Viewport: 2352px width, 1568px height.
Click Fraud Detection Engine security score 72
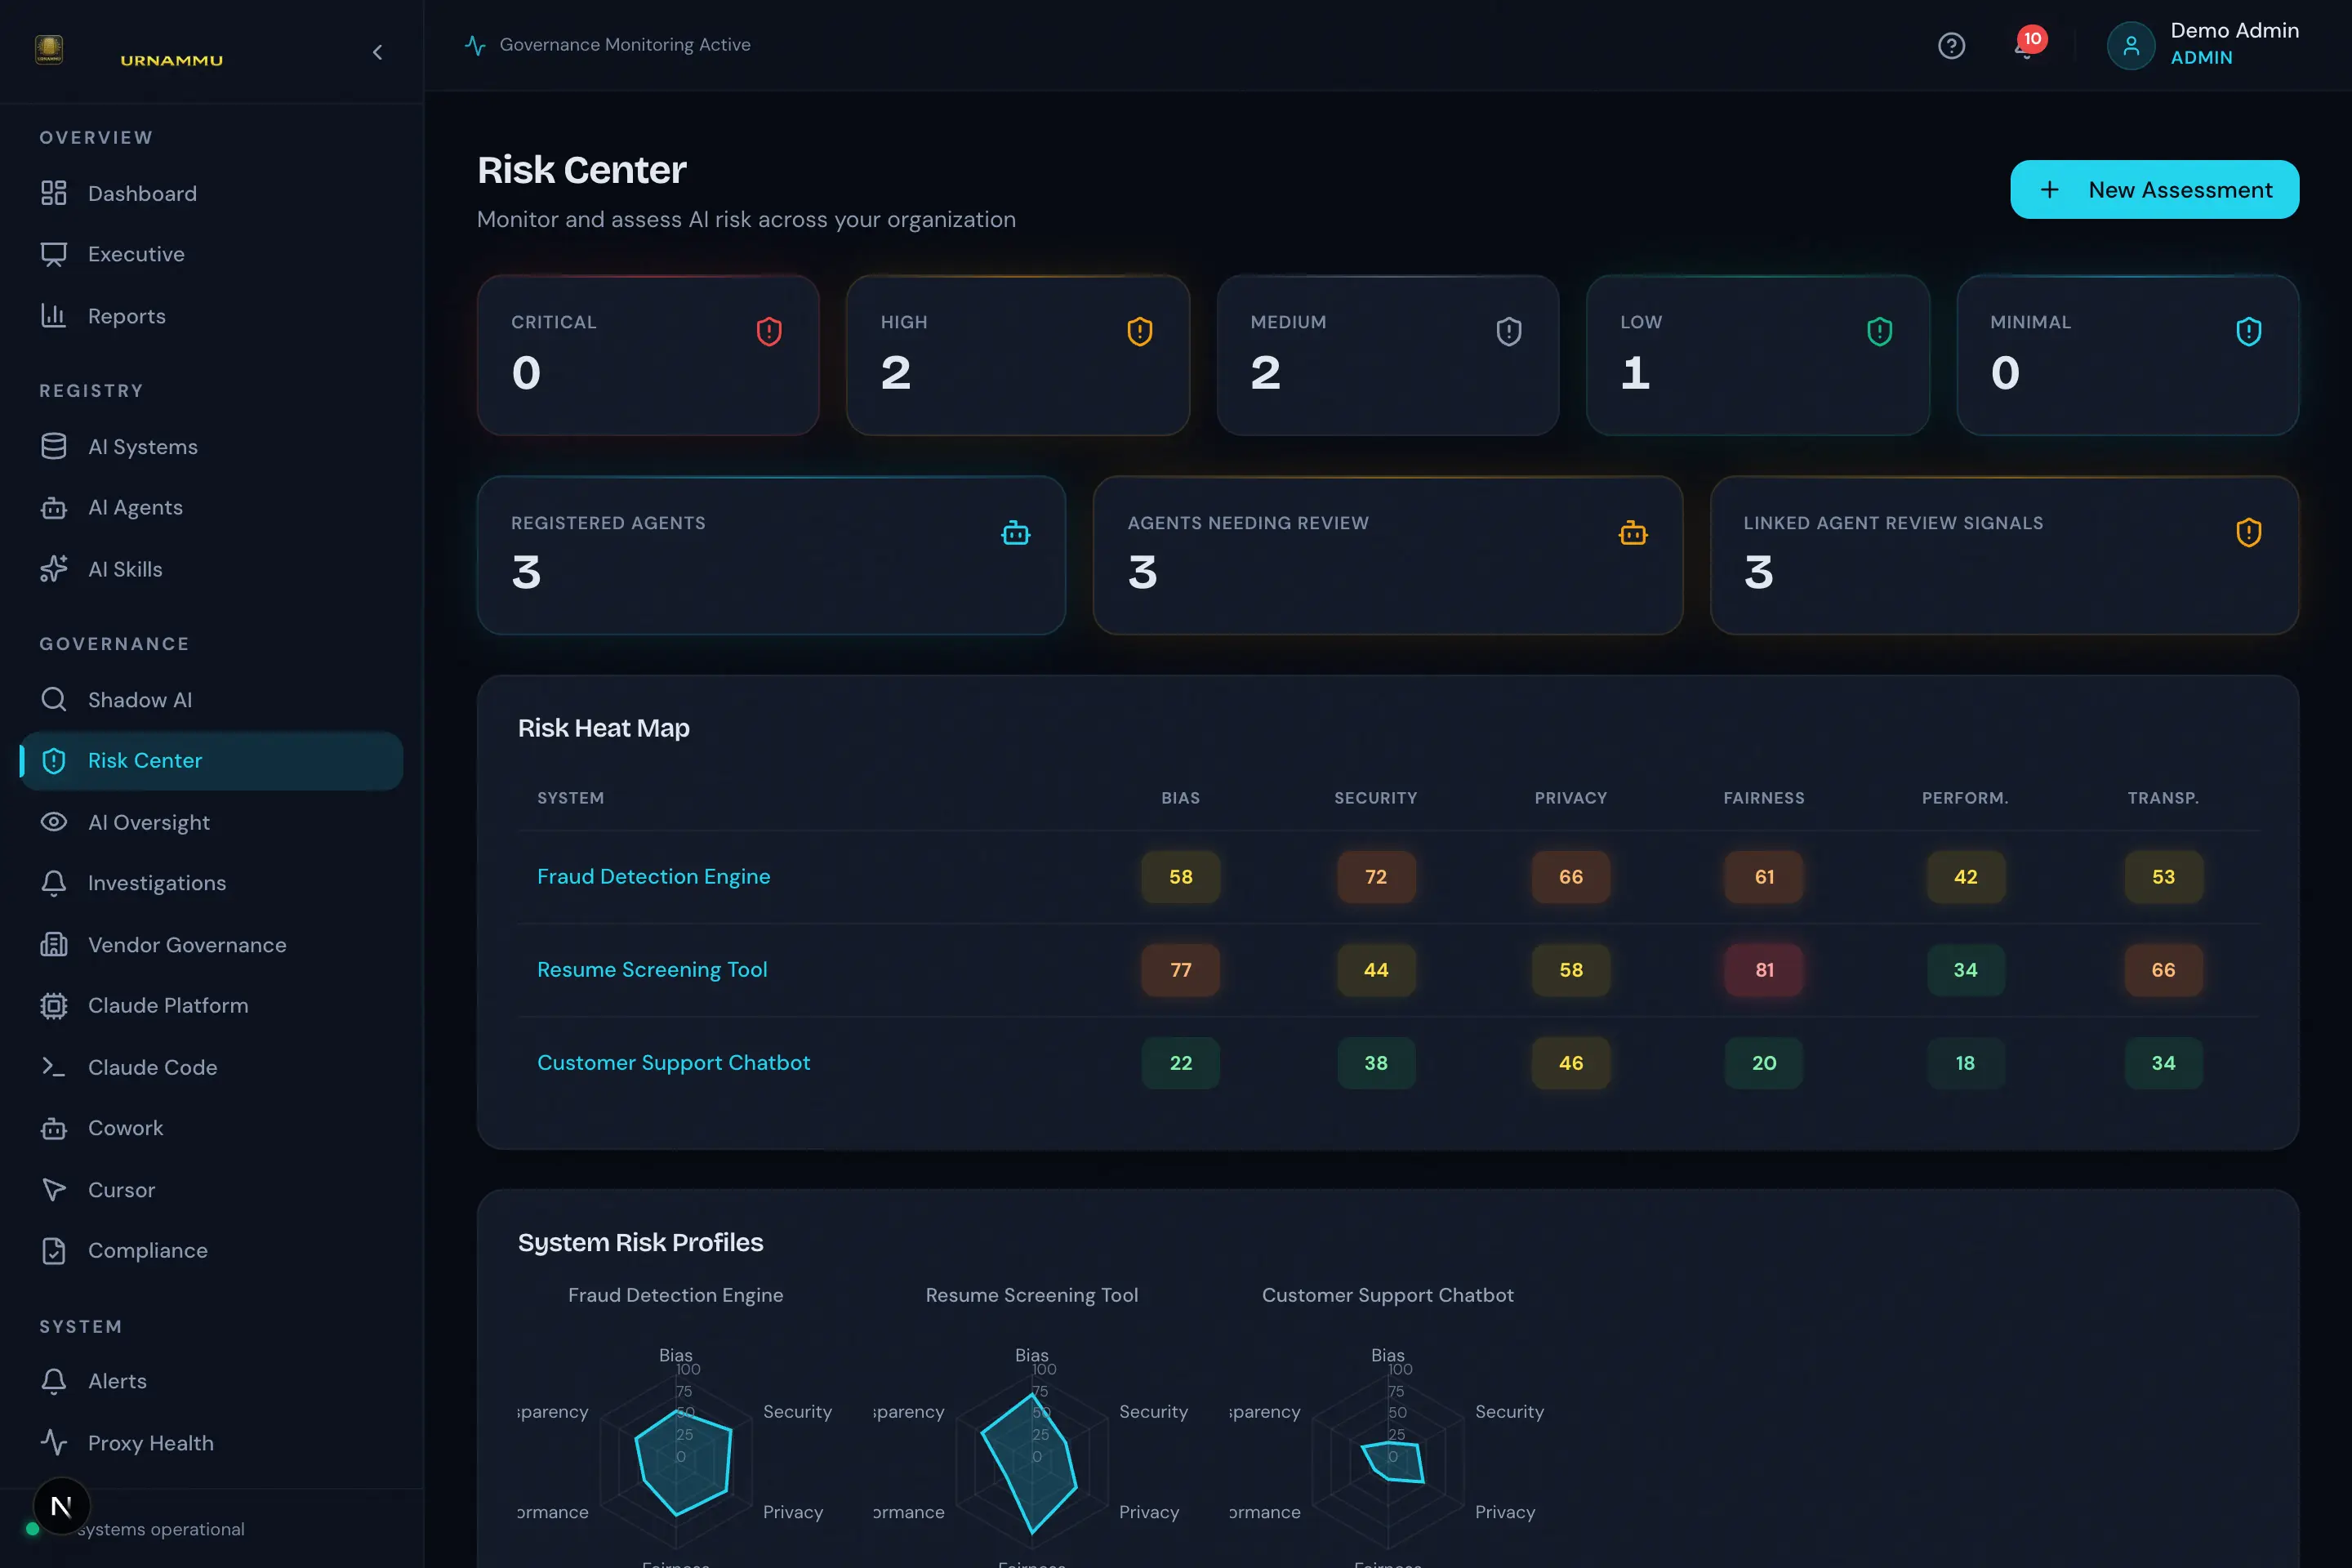click(1376, 877)
